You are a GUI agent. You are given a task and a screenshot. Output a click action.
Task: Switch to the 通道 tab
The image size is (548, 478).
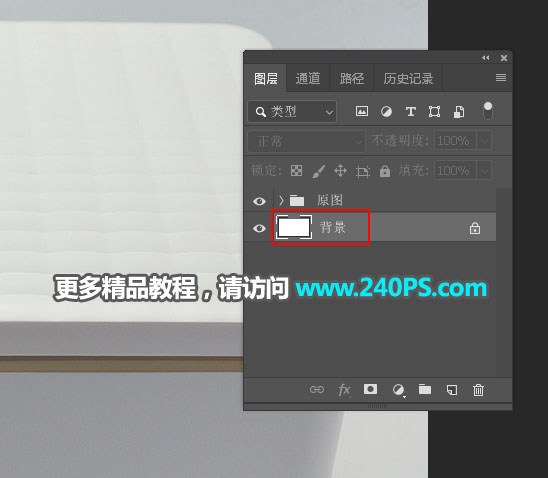308,79
